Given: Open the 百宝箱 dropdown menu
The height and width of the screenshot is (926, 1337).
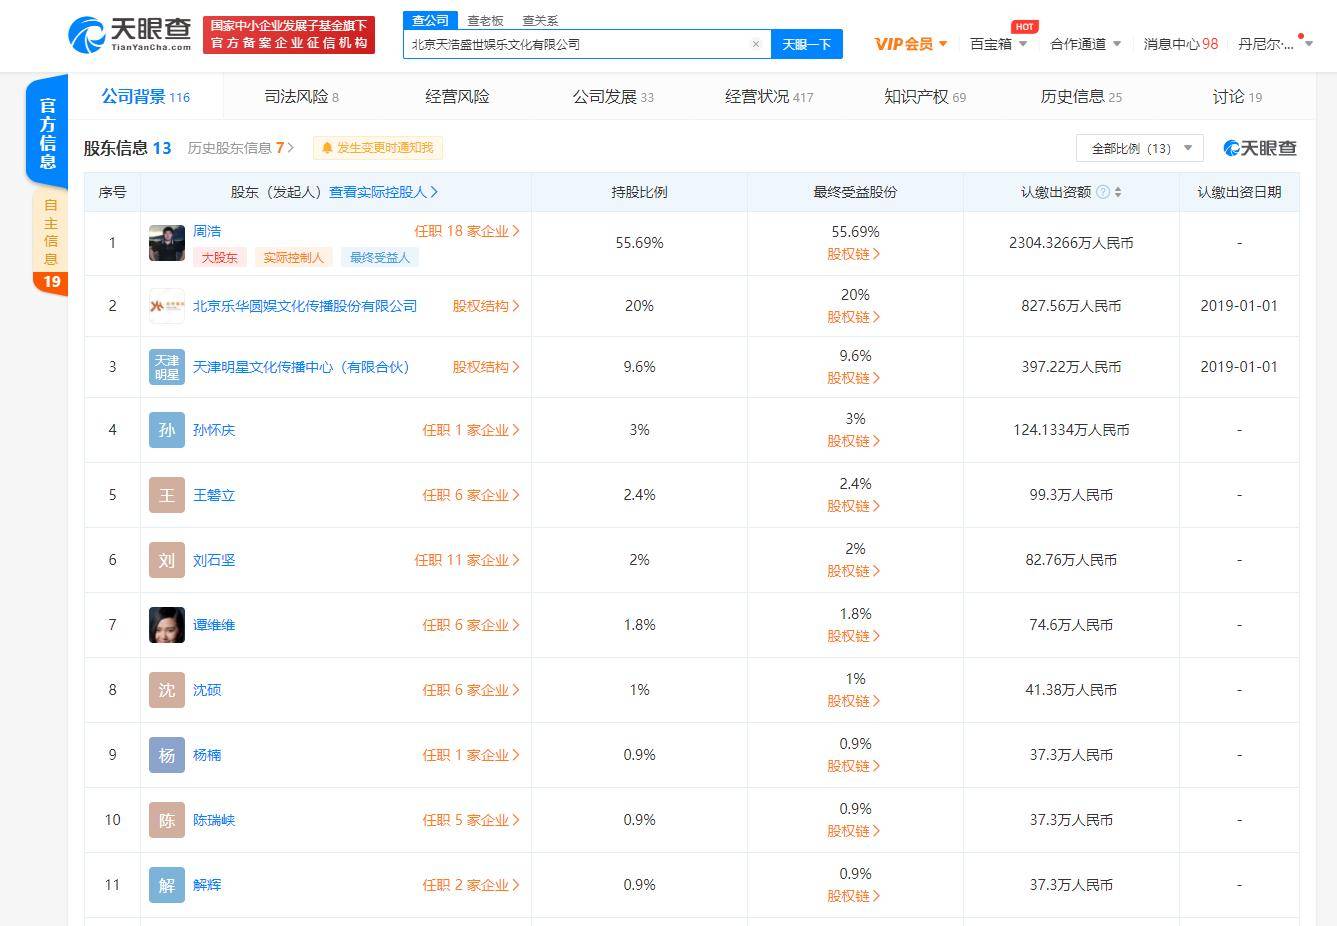Looking at the screenshot, I should click(998, 44).
